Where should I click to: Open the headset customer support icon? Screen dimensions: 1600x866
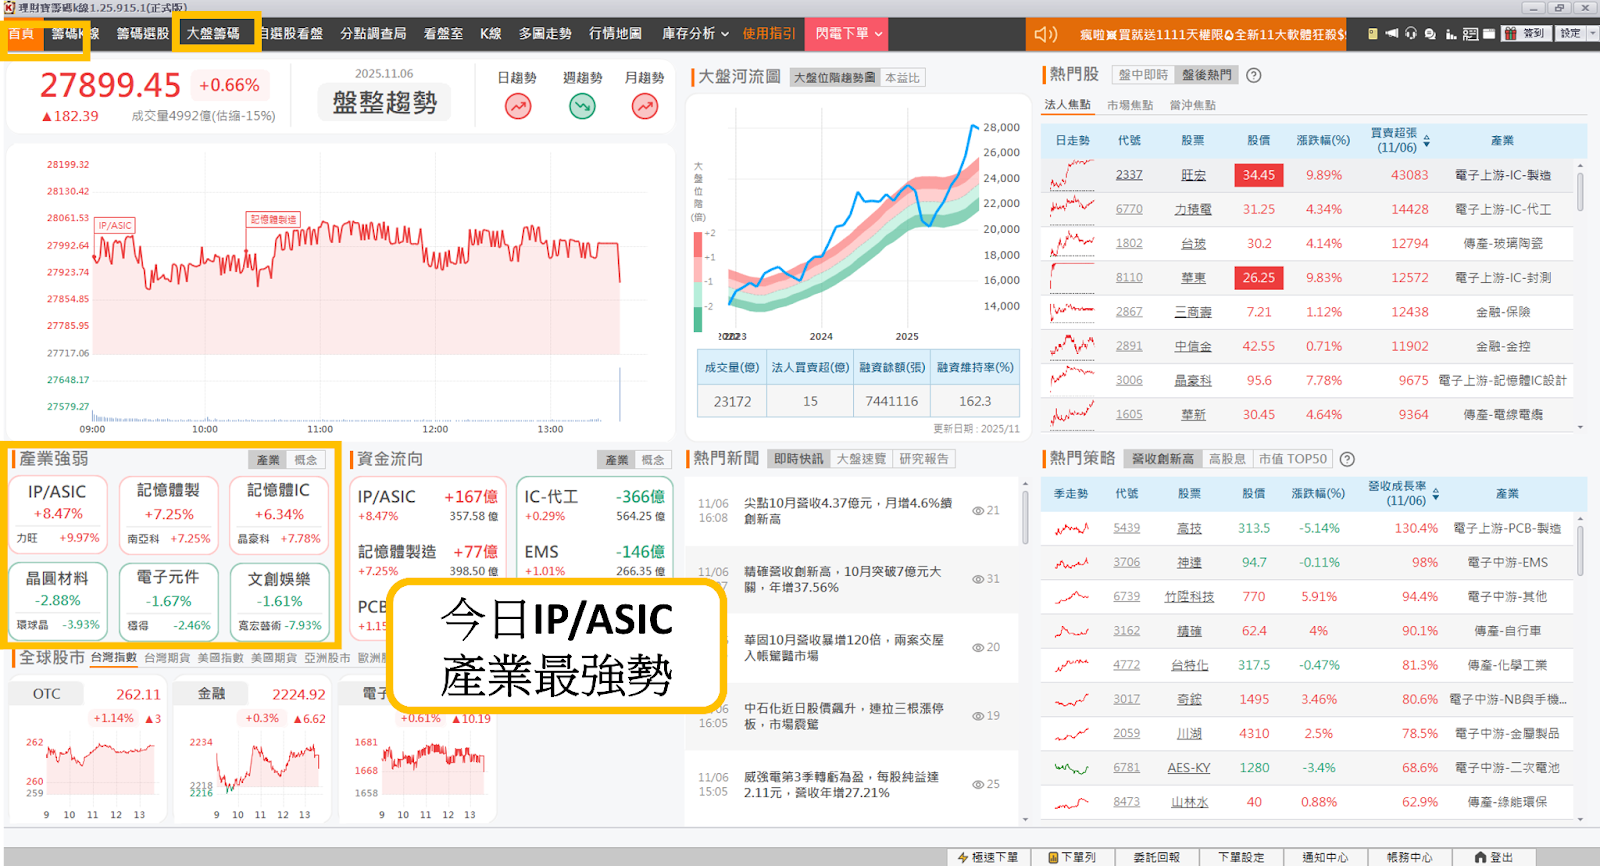click(x=1411, y=34)
